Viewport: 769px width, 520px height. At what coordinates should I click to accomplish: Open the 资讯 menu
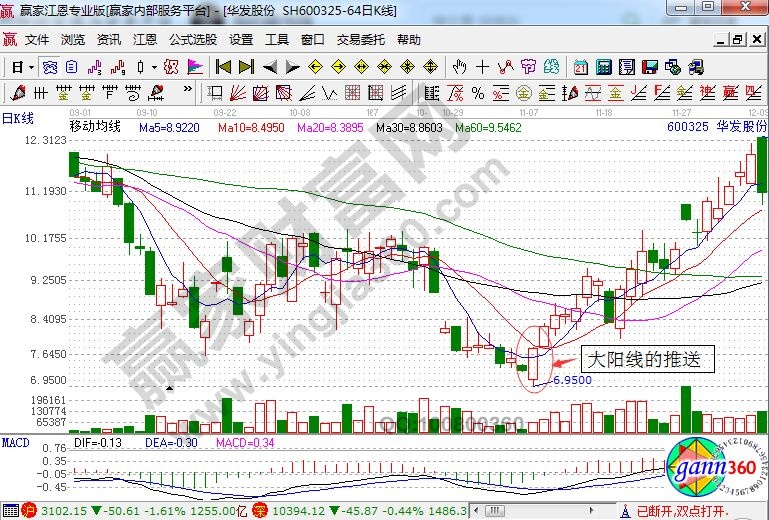click(109, 40)
